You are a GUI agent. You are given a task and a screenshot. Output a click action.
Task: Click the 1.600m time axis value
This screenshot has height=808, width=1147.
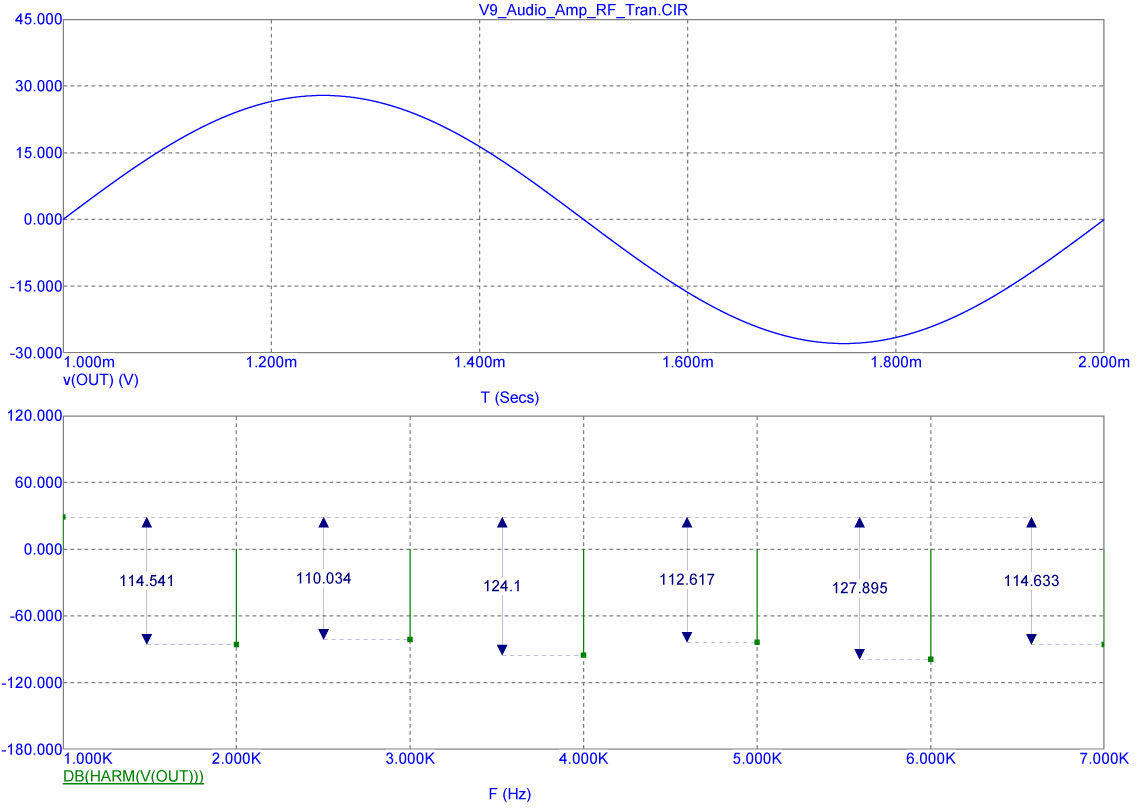pyautogui.click(x=688, y=363)
